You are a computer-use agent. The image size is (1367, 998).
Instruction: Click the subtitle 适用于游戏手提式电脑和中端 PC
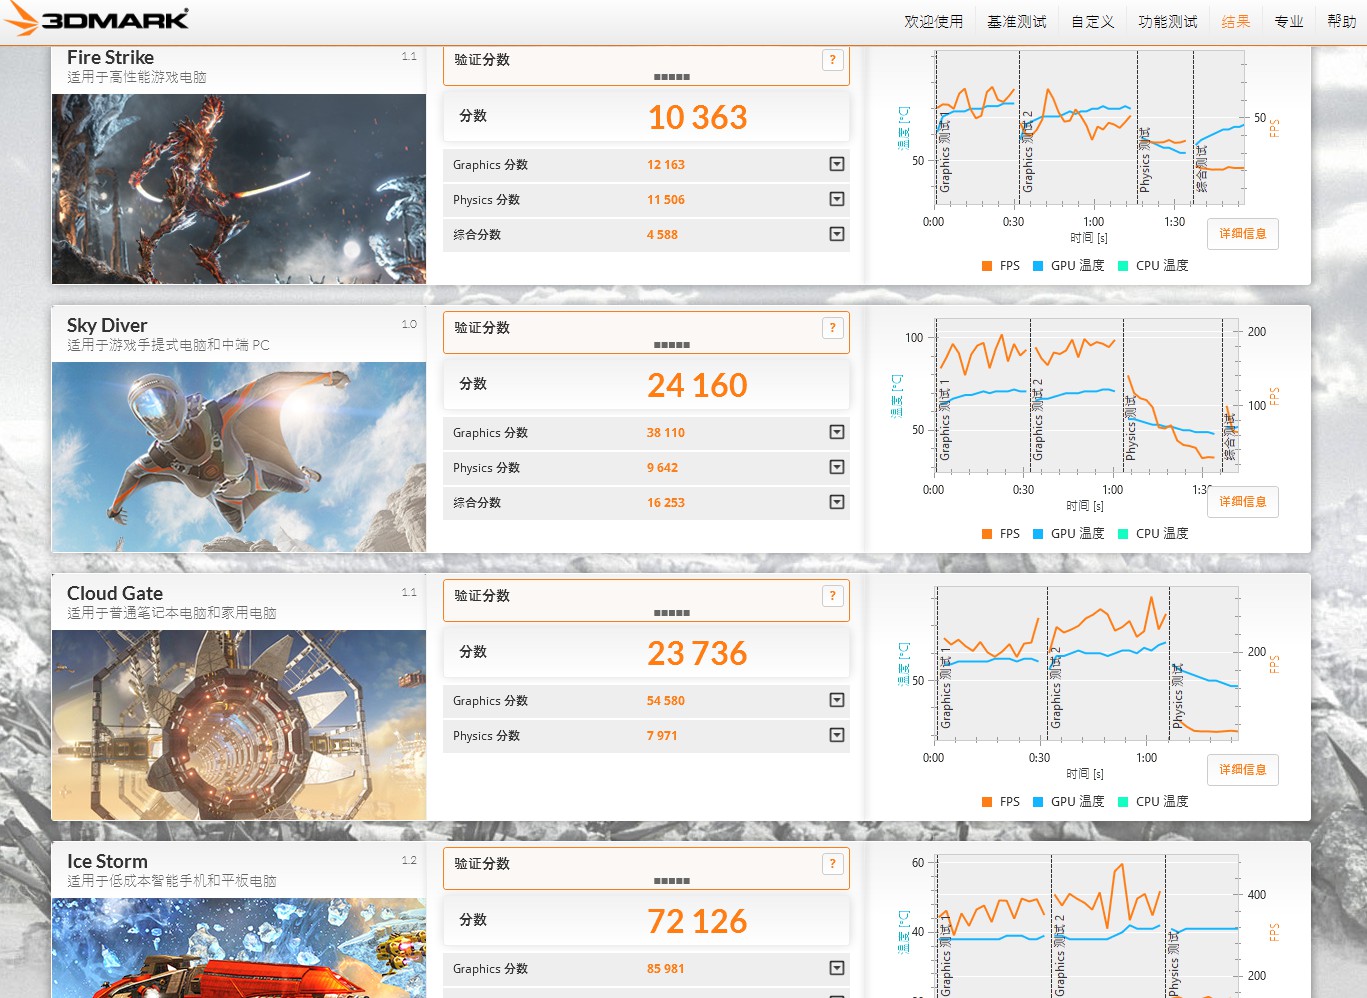tap(168, 345)
